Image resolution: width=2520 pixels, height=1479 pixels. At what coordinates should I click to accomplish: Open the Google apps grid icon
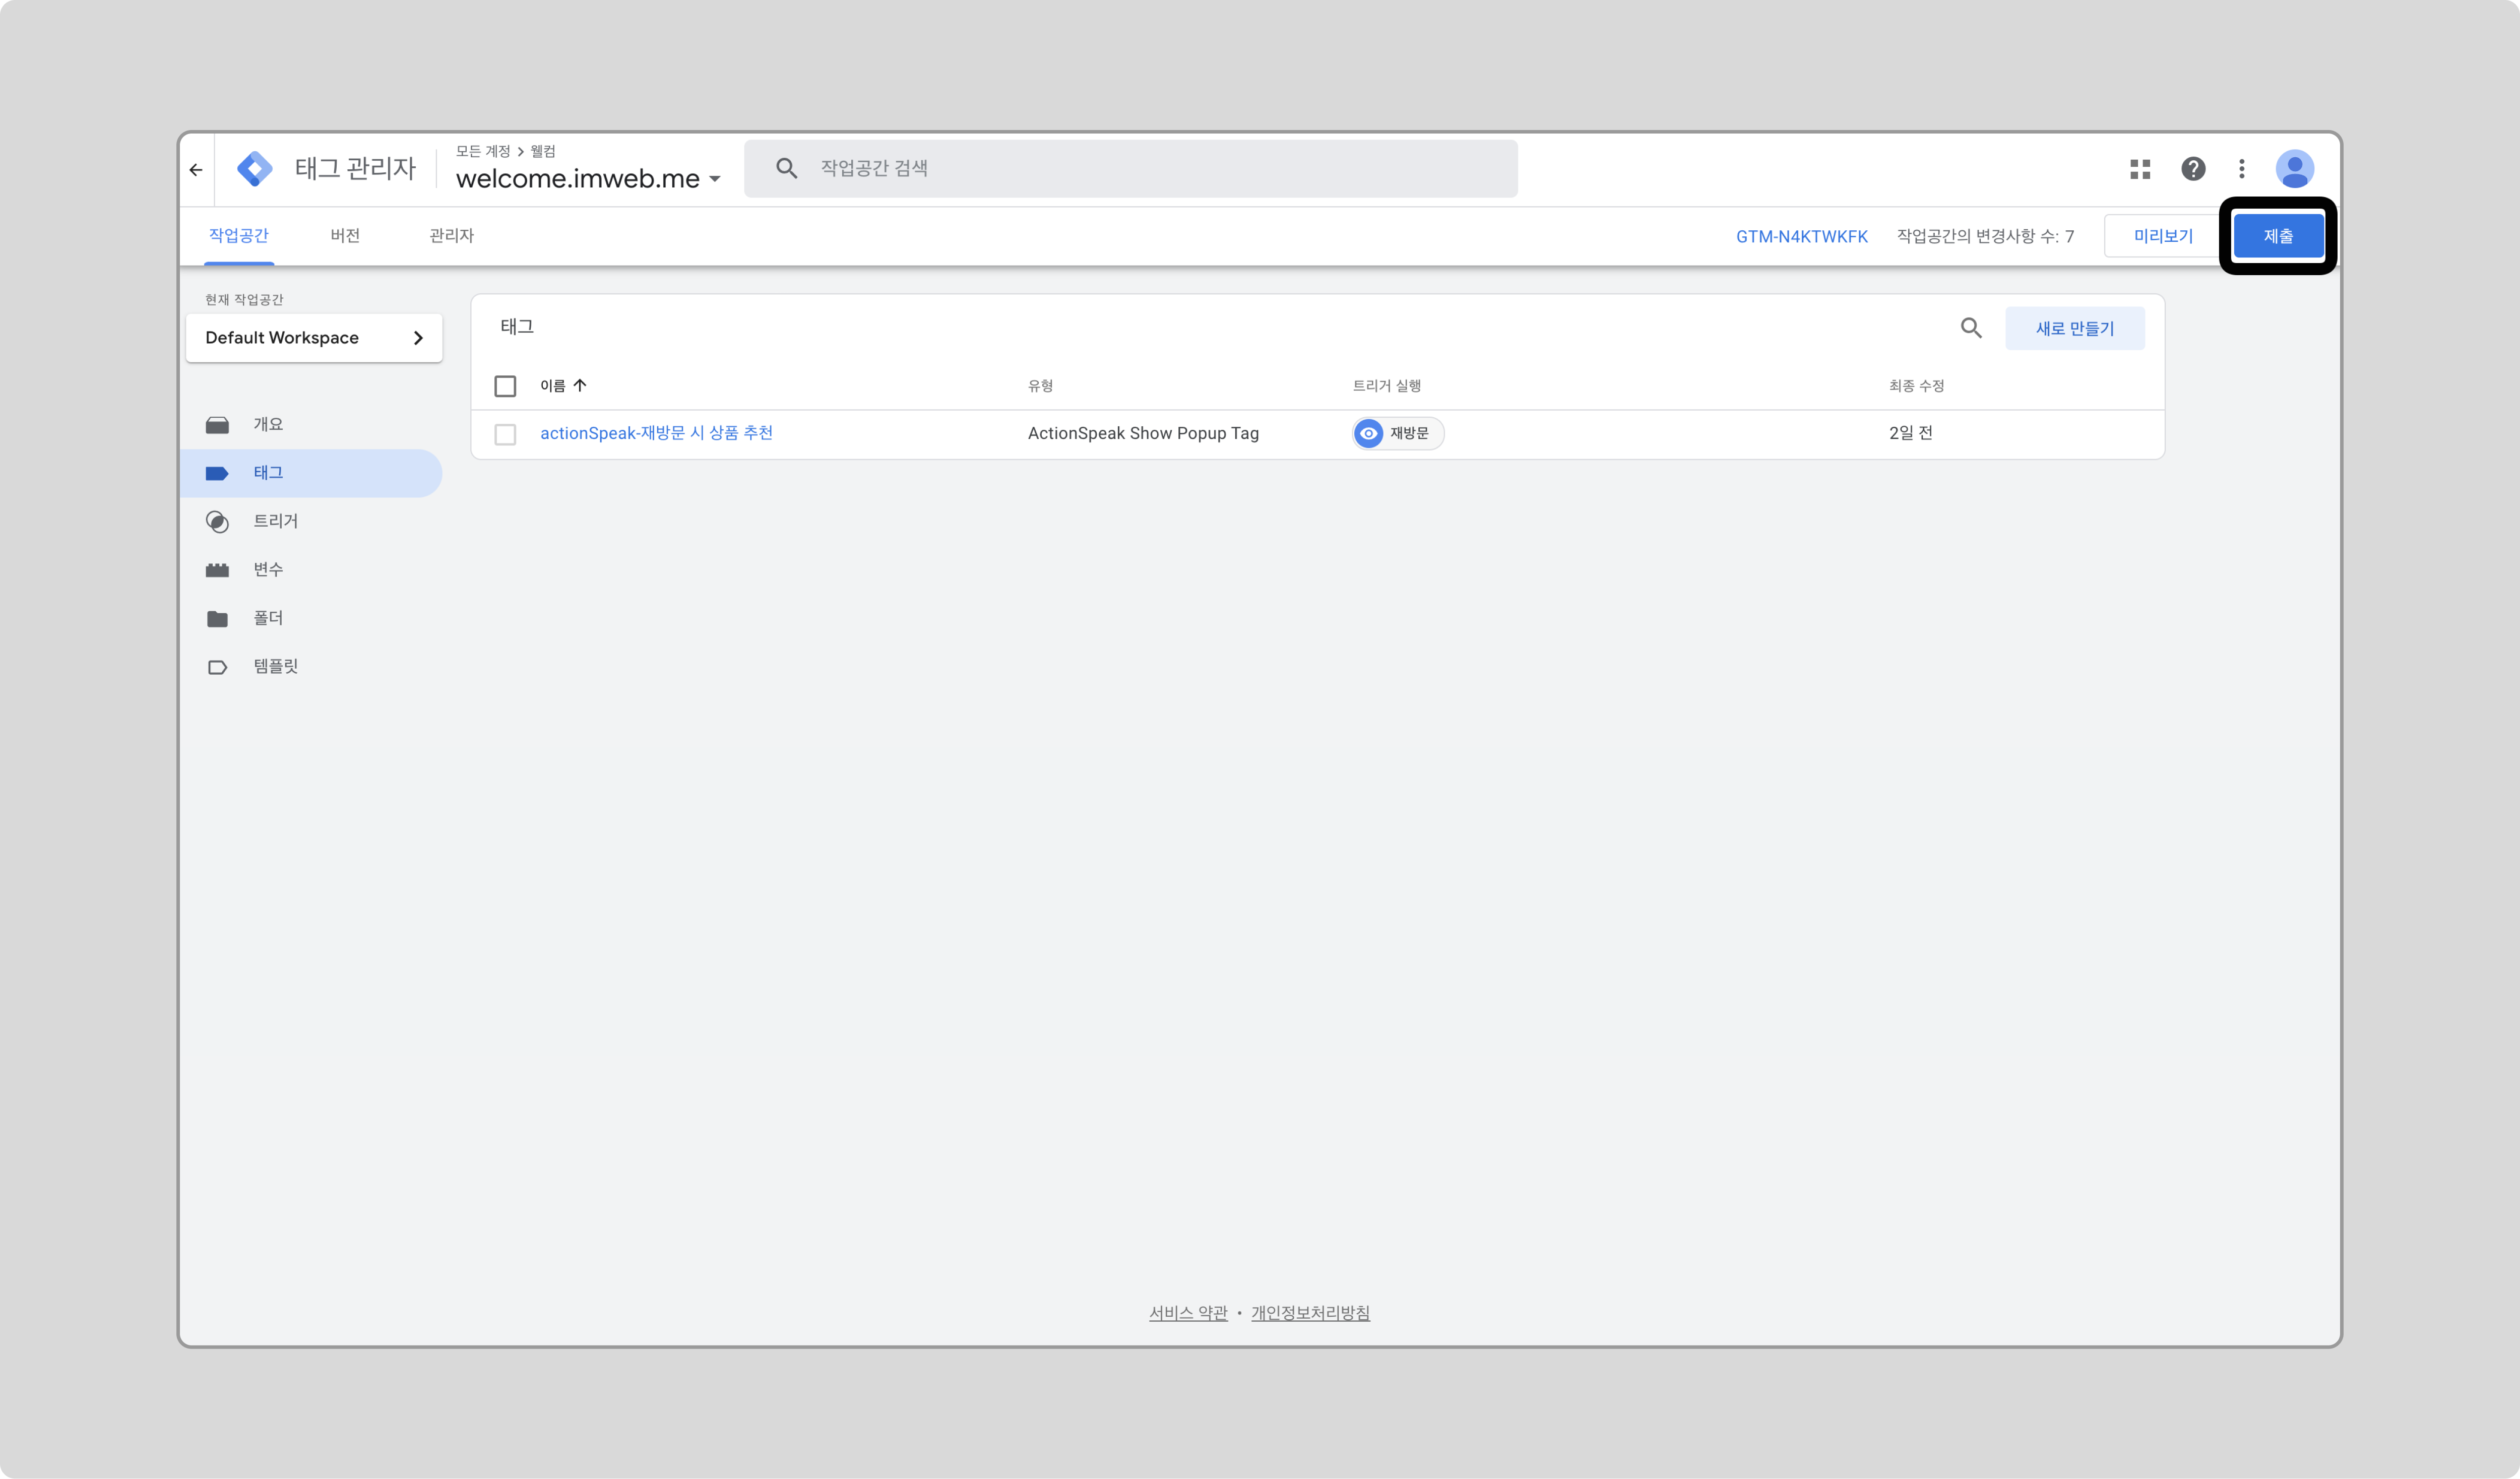2140,169
